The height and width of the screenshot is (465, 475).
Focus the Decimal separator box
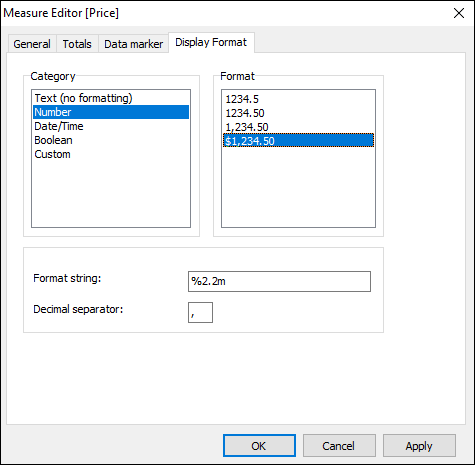coord(200,312)
